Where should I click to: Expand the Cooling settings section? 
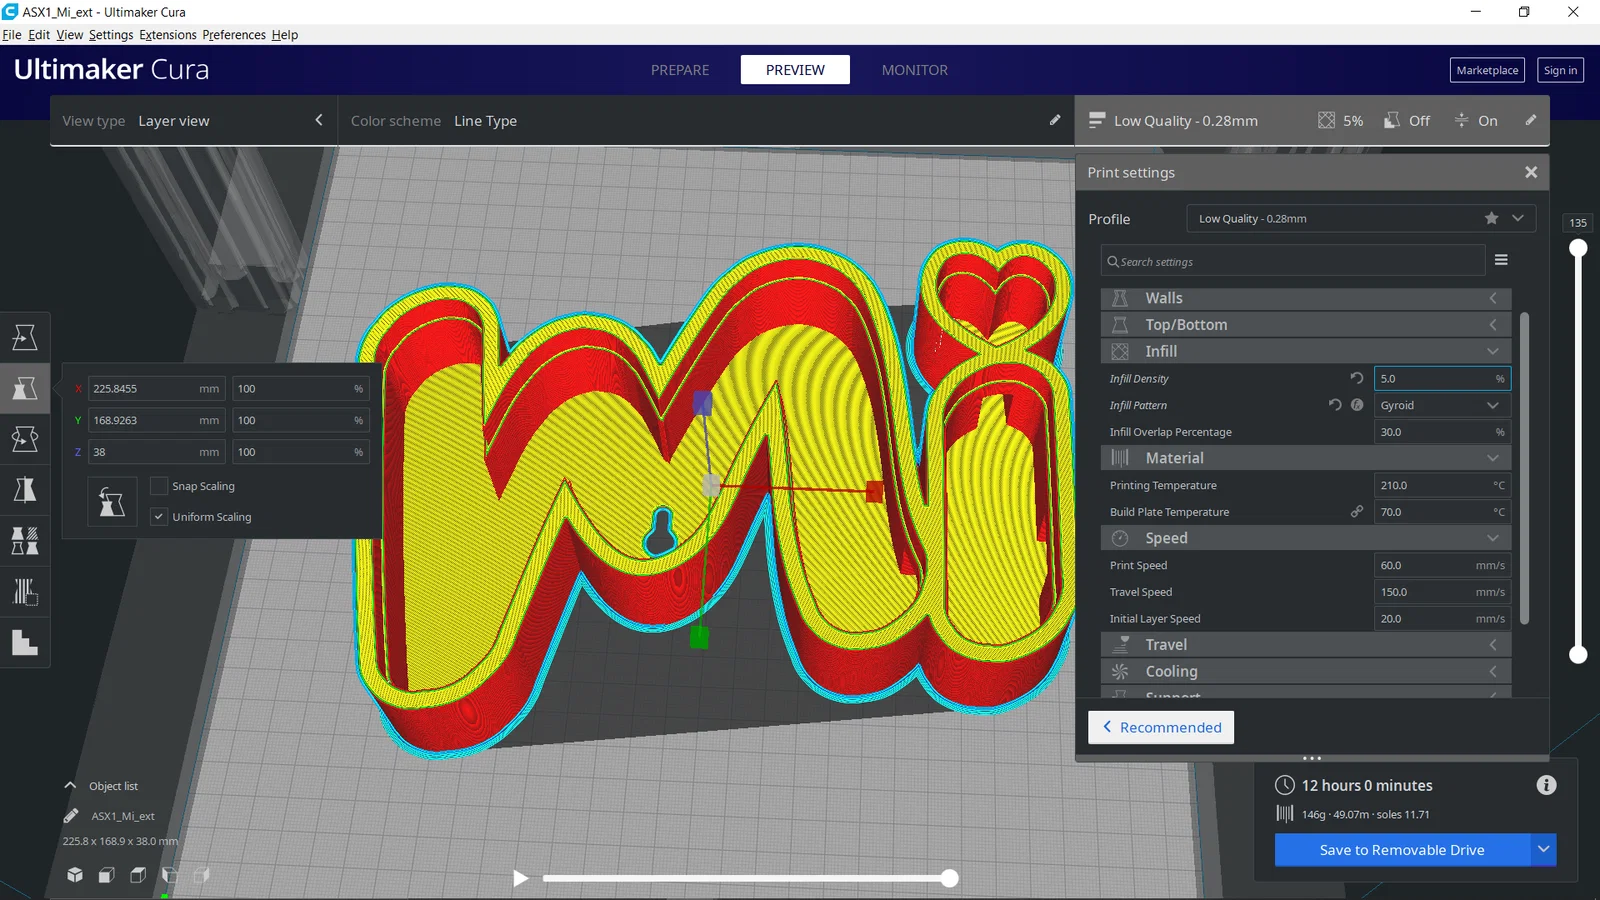1306,671
